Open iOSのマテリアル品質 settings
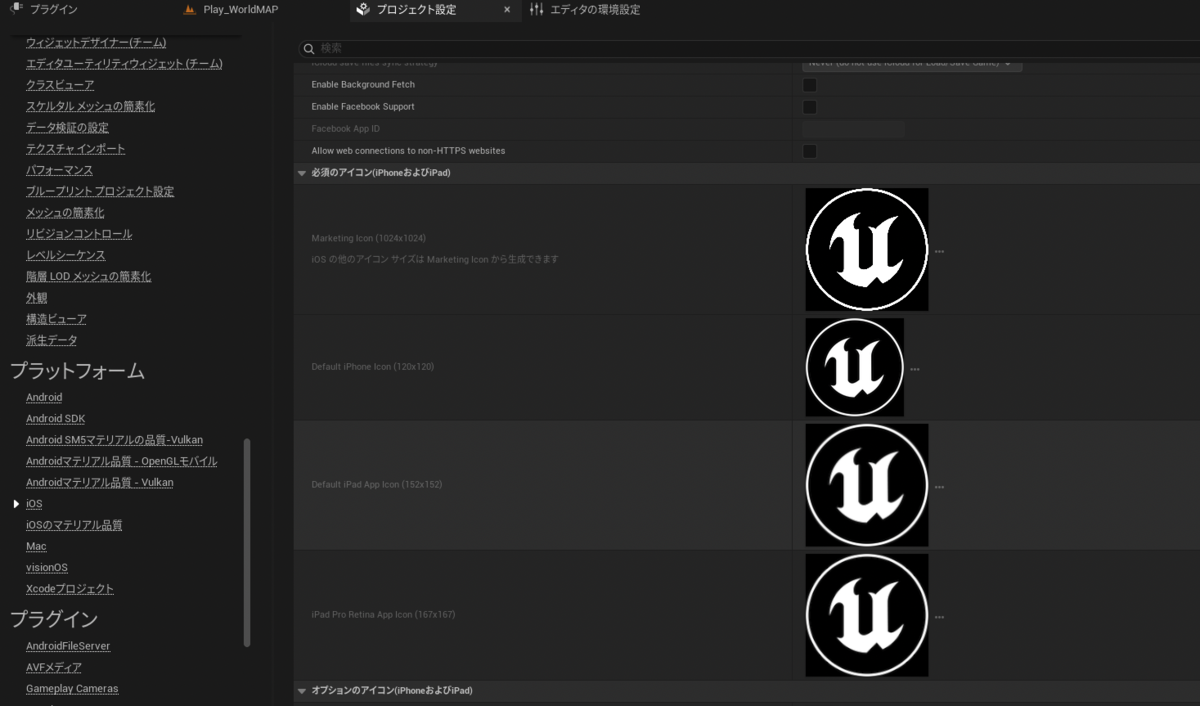The width and height of the screenshot is (1200, 706). (x=74, y=525)
